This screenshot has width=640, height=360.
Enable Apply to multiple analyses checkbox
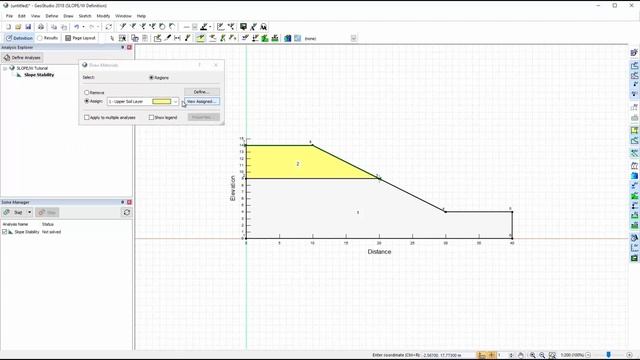tap(87, 118)
